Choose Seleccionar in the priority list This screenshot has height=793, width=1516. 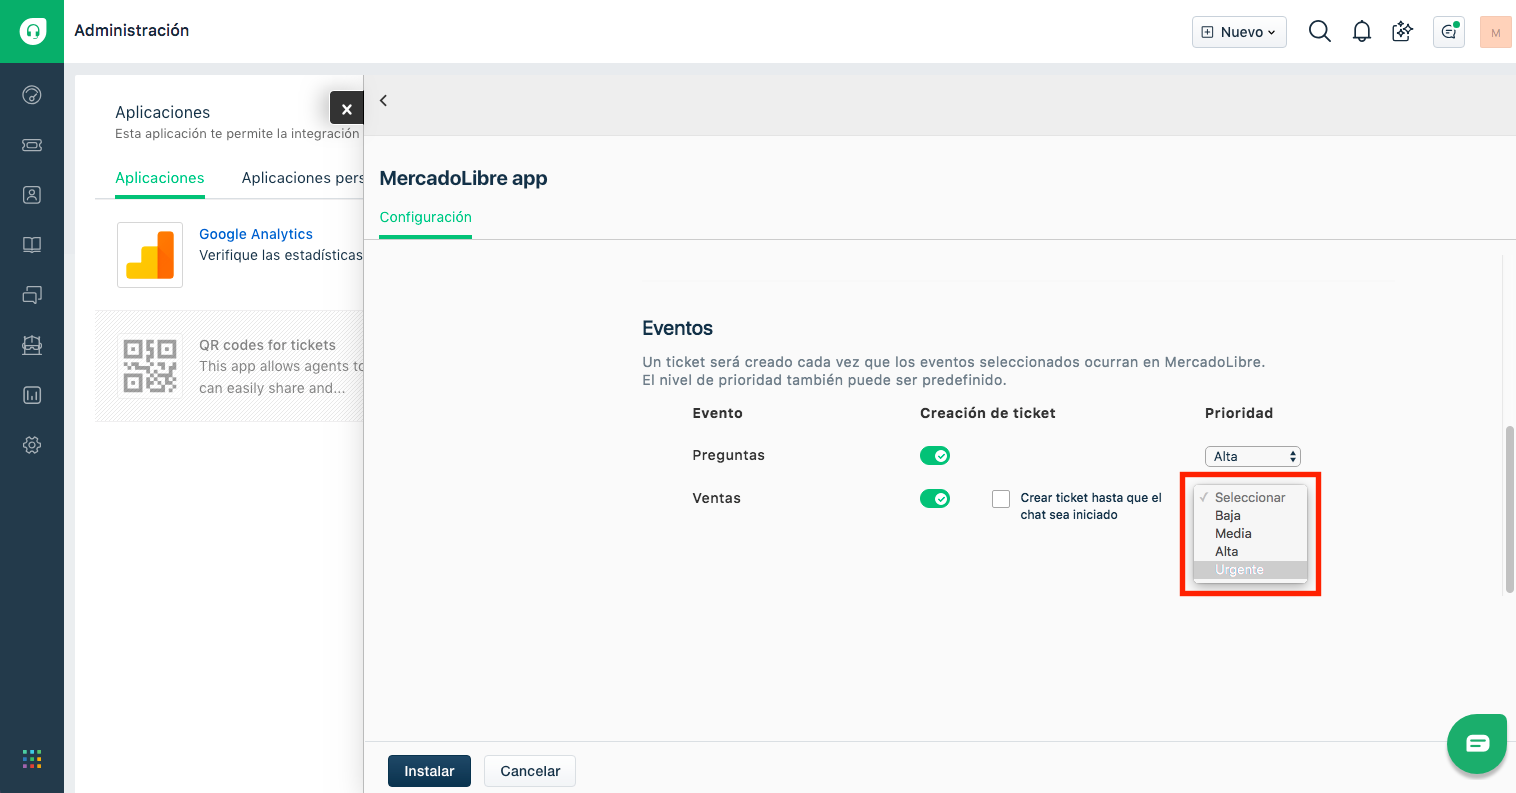pos(1251,497)
